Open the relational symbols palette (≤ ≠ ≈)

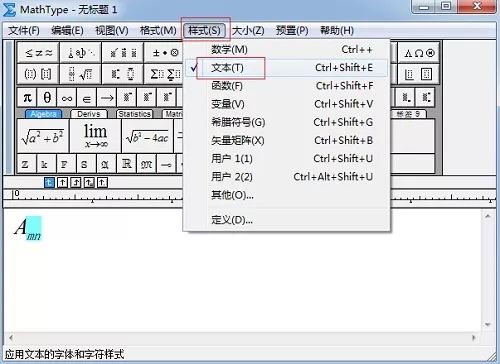coord(38,53)
